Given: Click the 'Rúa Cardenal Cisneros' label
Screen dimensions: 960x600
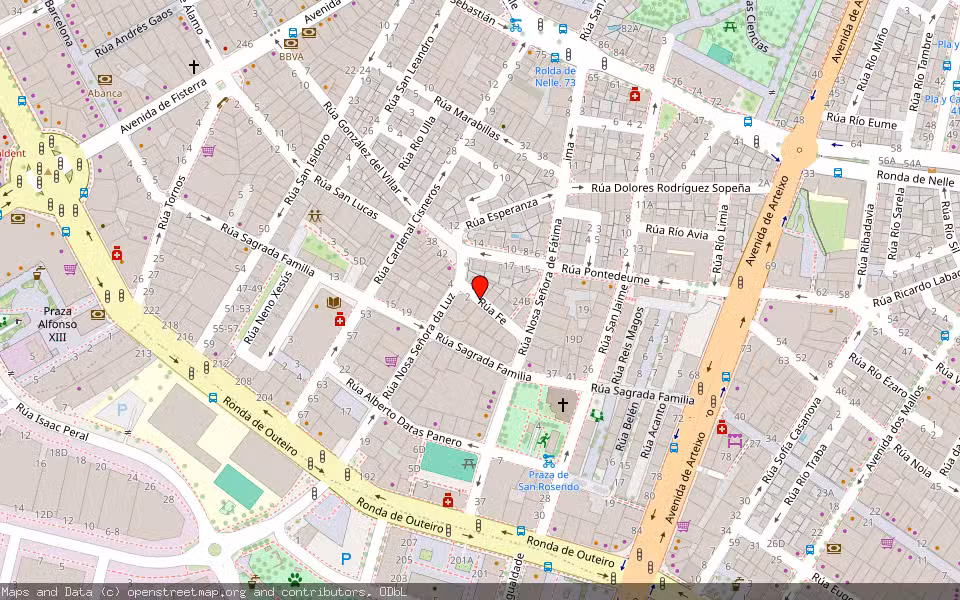Looking at the screenshot, I should tap(407, 234).
